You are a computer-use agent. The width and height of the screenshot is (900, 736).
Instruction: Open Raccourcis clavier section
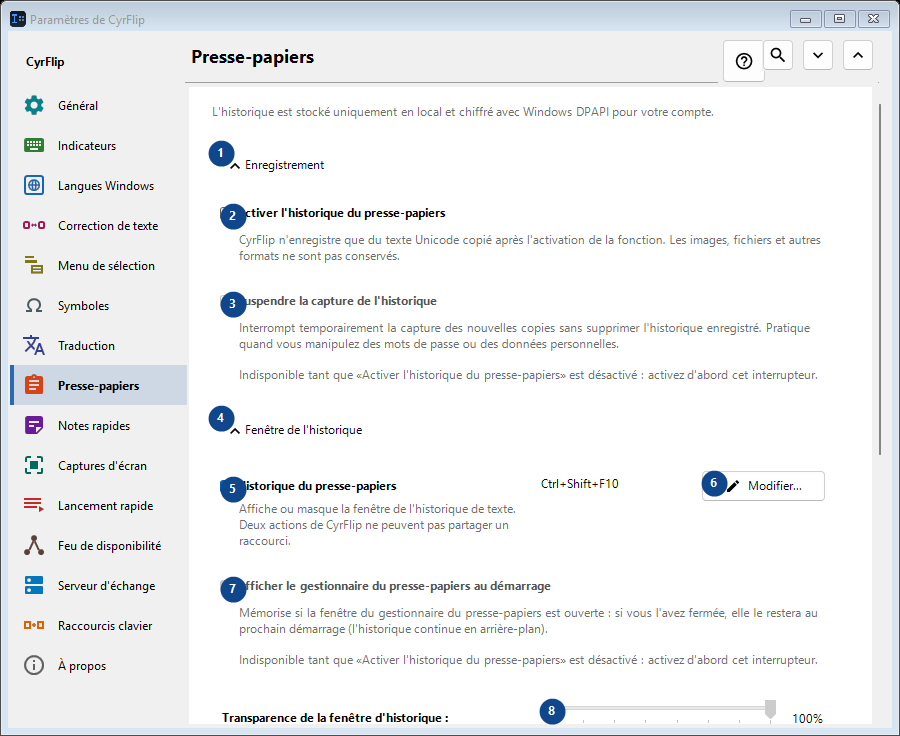(99, 625)
